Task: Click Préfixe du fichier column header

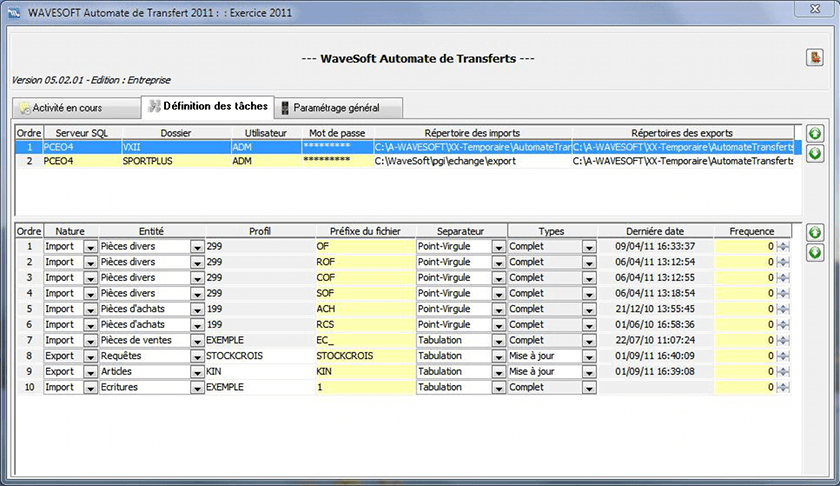Action: coord(365,231)
